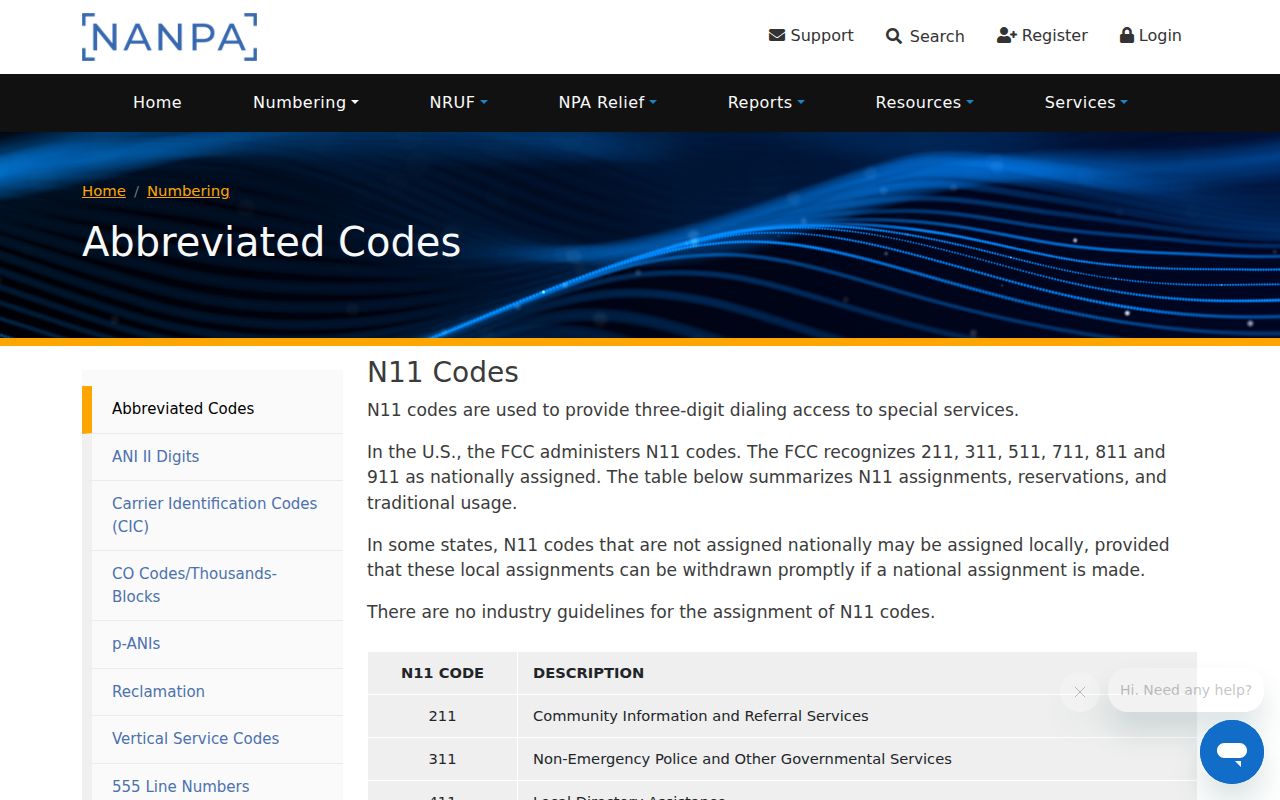Click the 211 code cell
The image size is (1280, 800).
(x=442, y=716)
